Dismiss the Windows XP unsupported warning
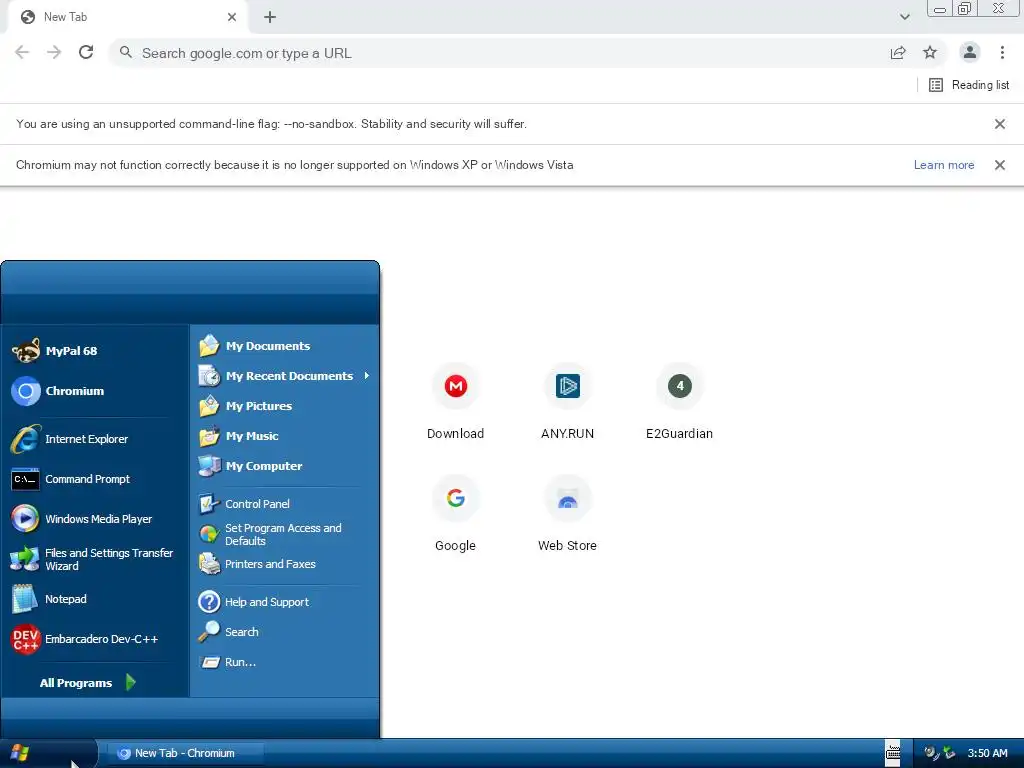 [999, 165]
